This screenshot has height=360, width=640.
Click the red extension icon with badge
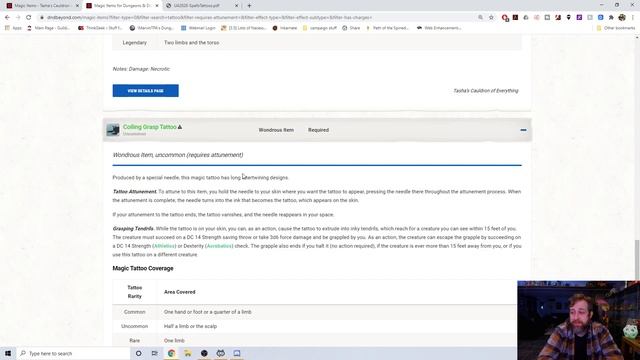505,18
